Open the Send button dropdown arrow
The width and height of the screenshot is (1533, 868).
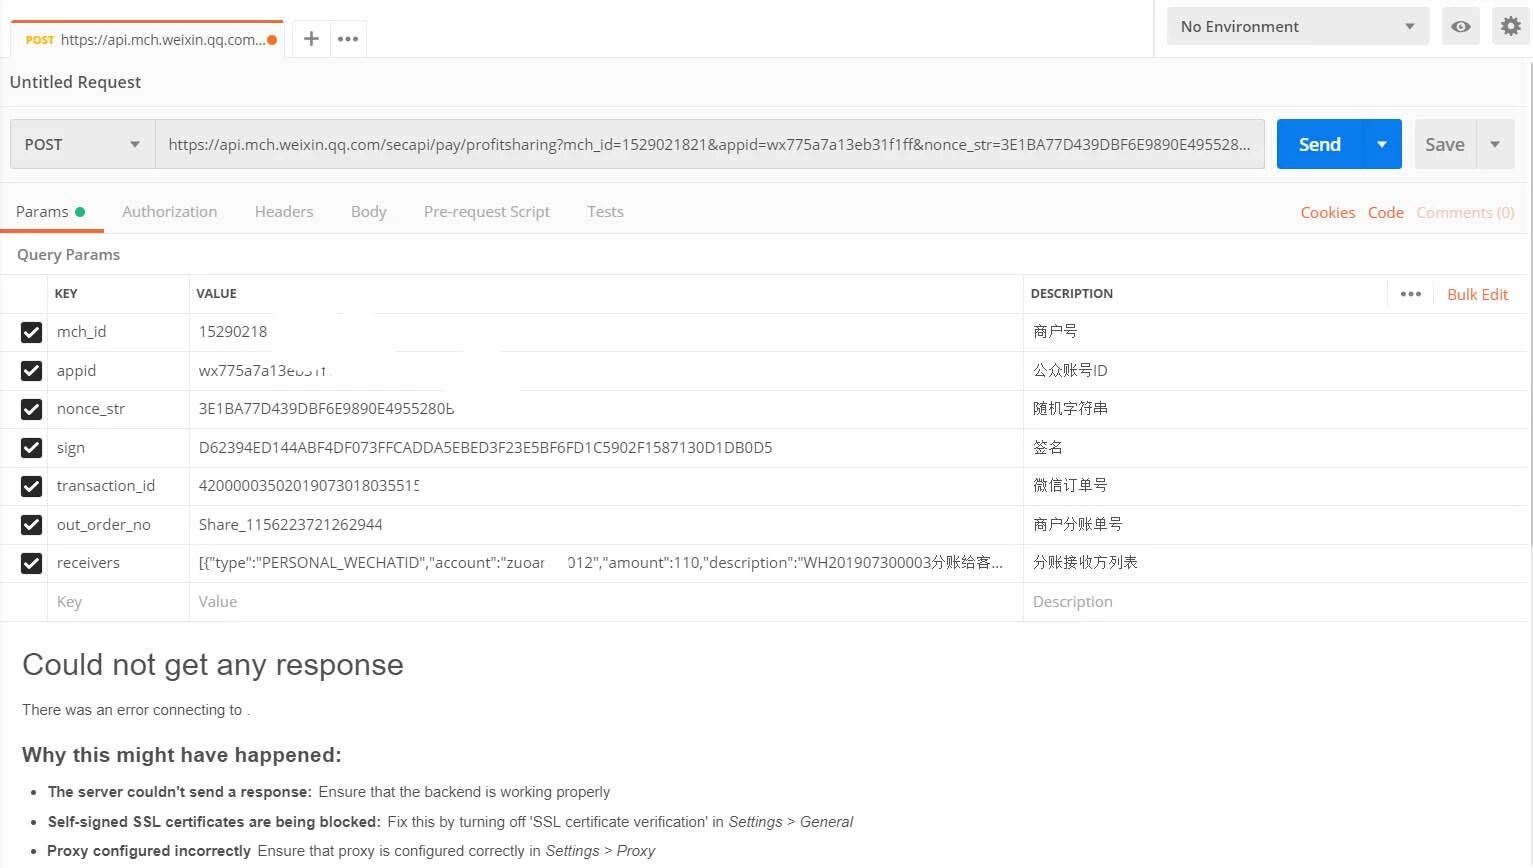point(1382,145)
